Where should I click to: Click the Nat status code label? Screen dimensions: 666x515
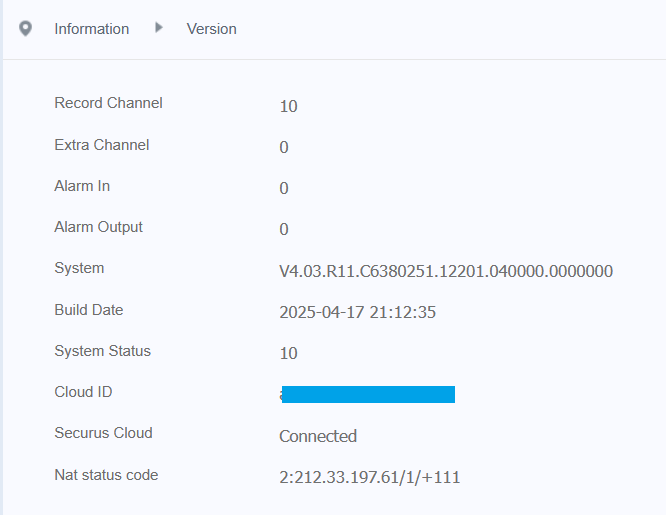pos(106,474)
